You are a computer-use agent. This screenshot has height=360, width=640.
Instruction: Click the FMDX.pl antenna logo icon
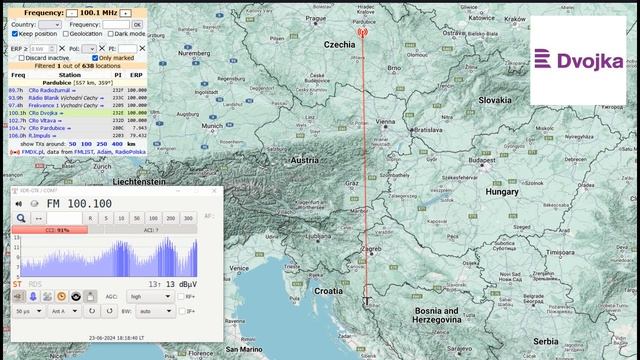coord(15,152)
